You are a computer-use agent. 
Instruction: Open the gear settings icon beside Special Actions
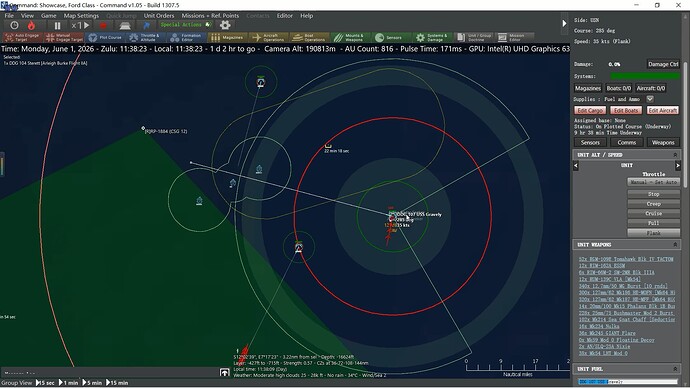225,25
